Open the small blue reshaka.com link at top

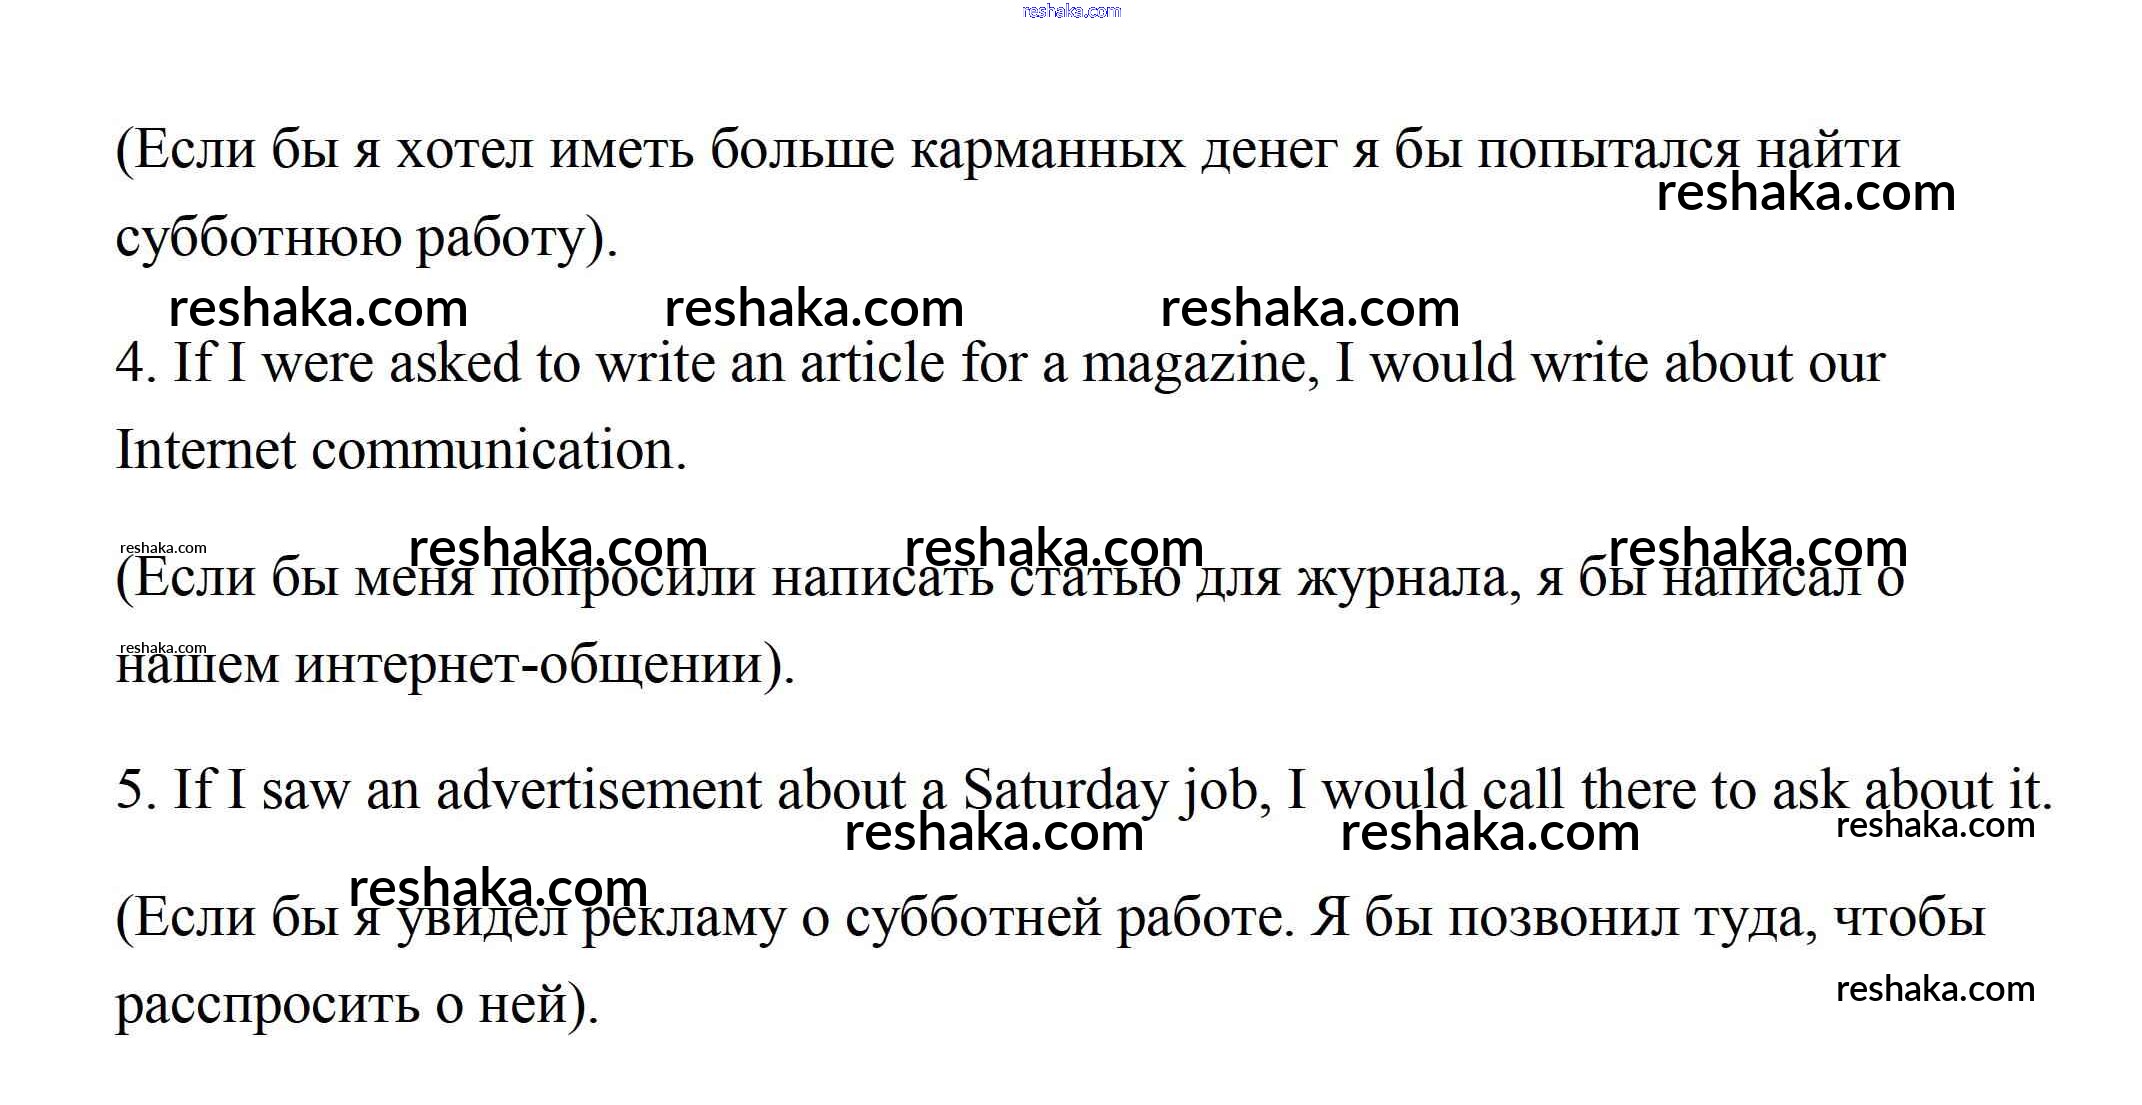point(1071,12)
